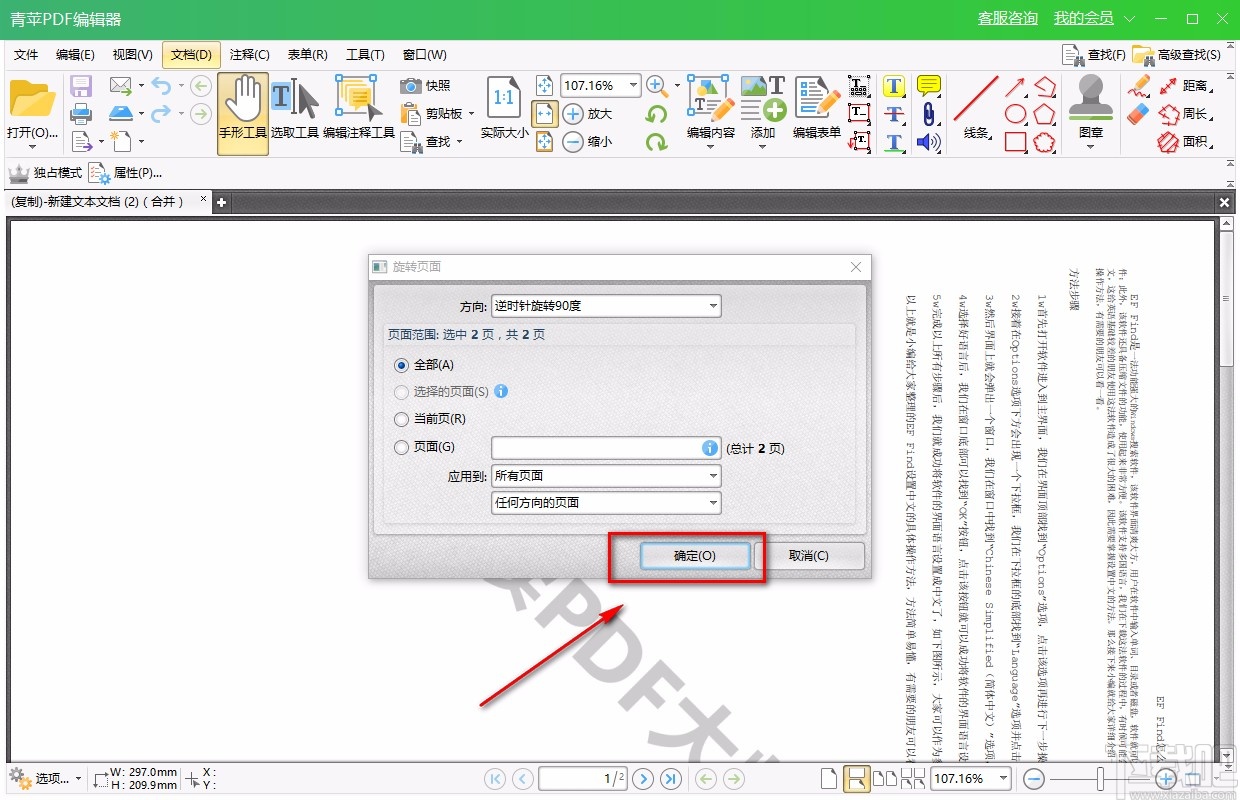The width and height of the screenshot is (1240, 800).
Task: Select the eraser tool icon
Action: [1138, 114]
